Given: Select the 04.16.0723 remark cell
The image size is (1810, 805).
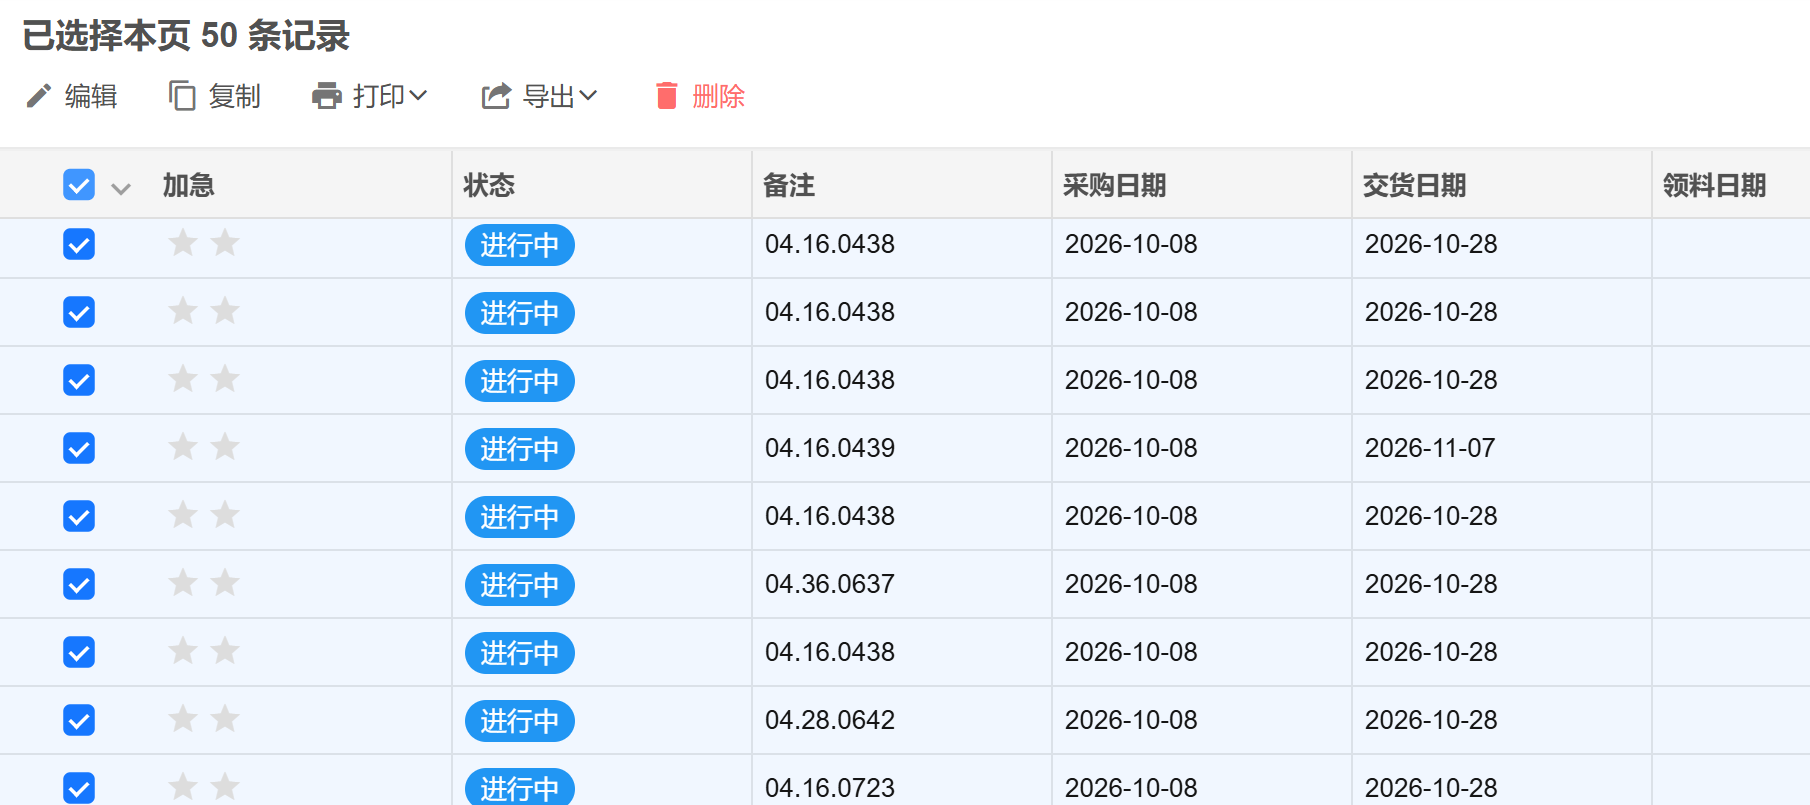Looking at the screenshot, I should coord(902,780).
